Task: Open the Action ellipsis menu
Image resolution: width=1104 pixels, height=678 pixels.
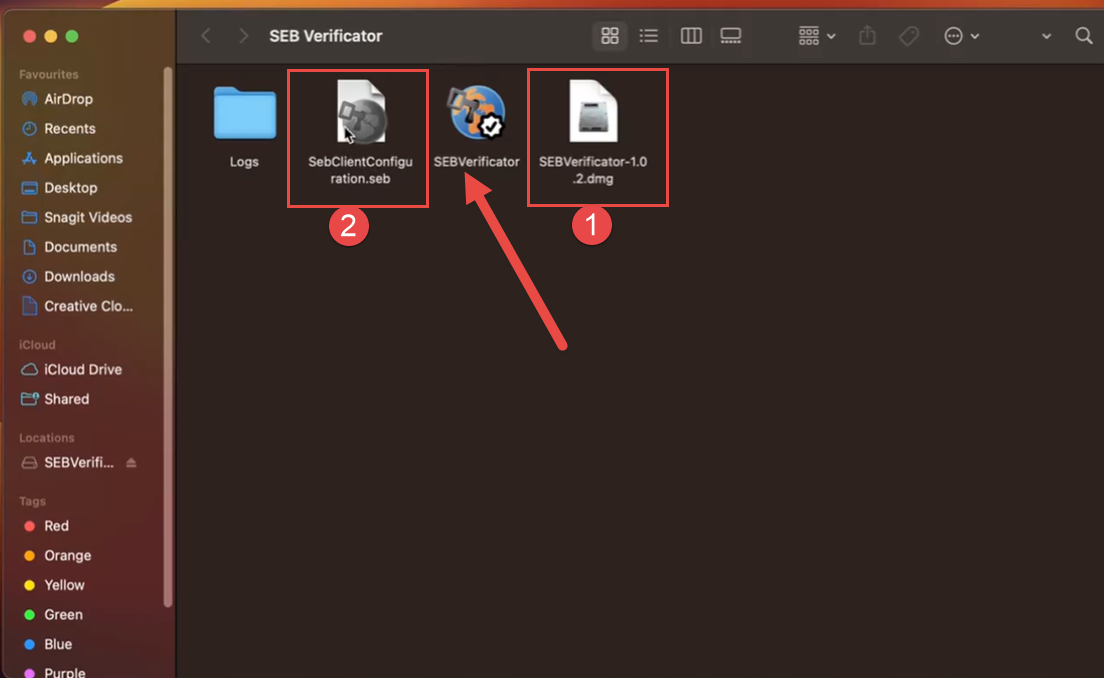Action: point(961,36)
